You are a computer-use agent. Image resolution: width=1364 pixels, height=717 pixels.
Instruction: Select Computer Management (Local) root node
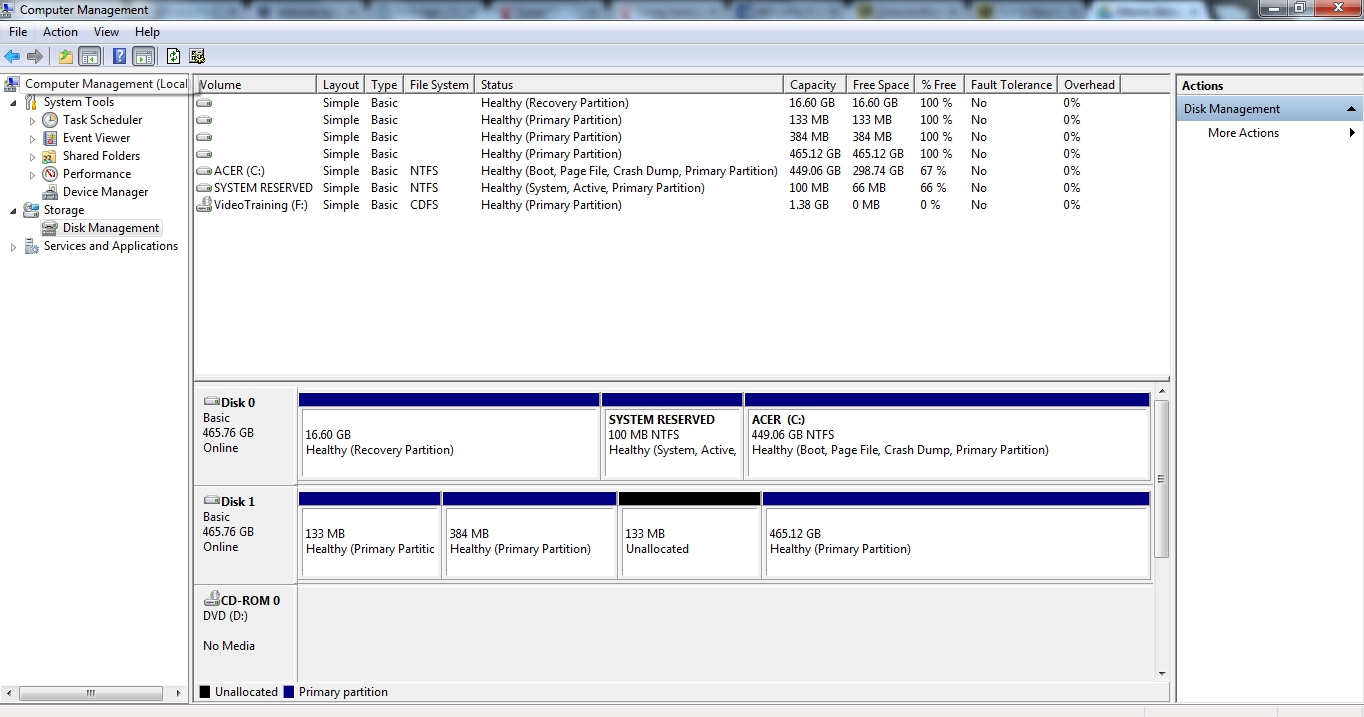[x=105, y=84]
